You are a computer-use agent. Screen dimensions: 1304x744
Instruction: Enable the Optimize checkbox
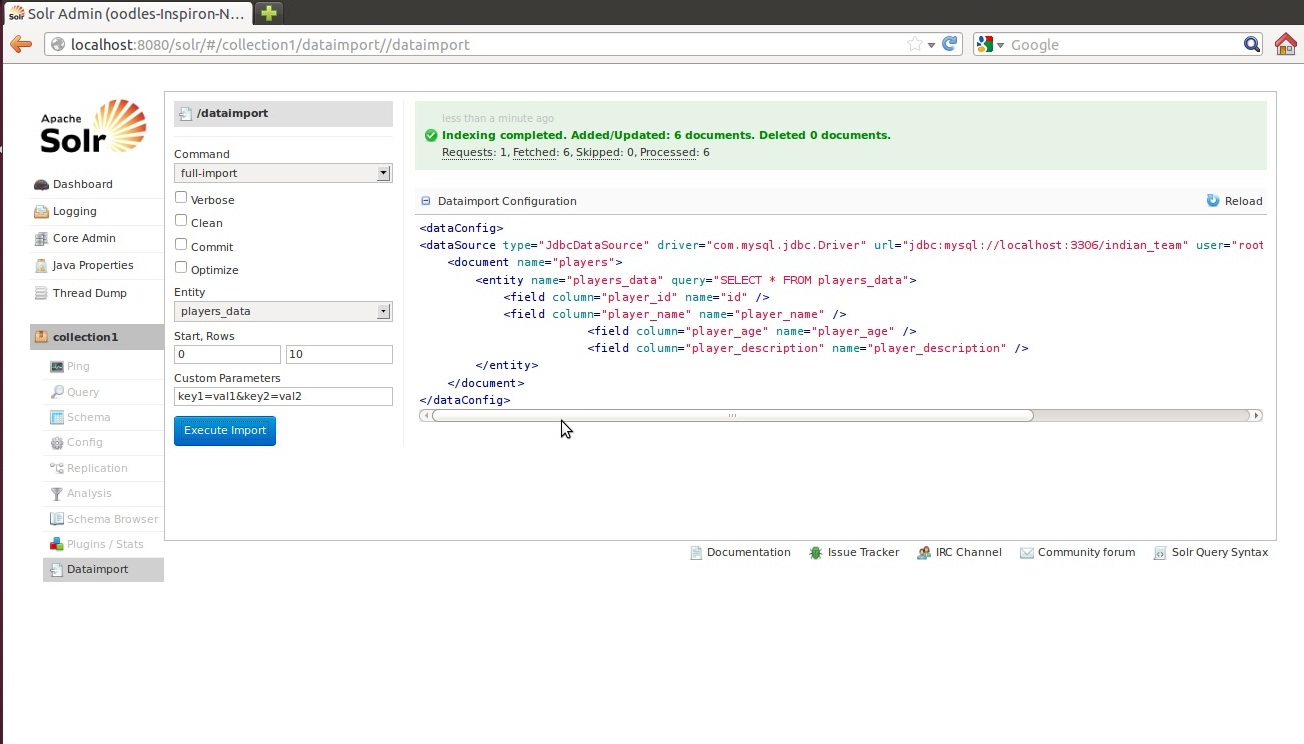coord(181,267)
